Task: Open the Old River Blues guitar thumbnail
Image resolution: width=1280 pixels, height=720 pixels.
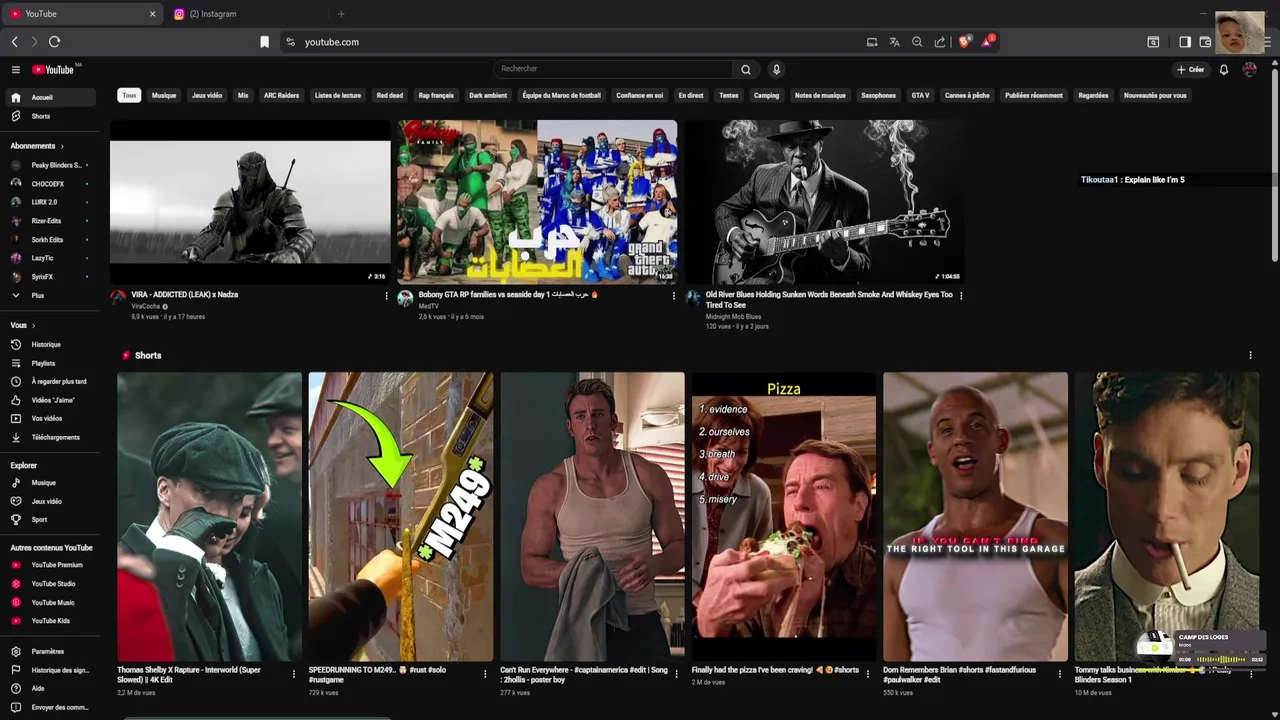Action: click(x=824, y=202)
